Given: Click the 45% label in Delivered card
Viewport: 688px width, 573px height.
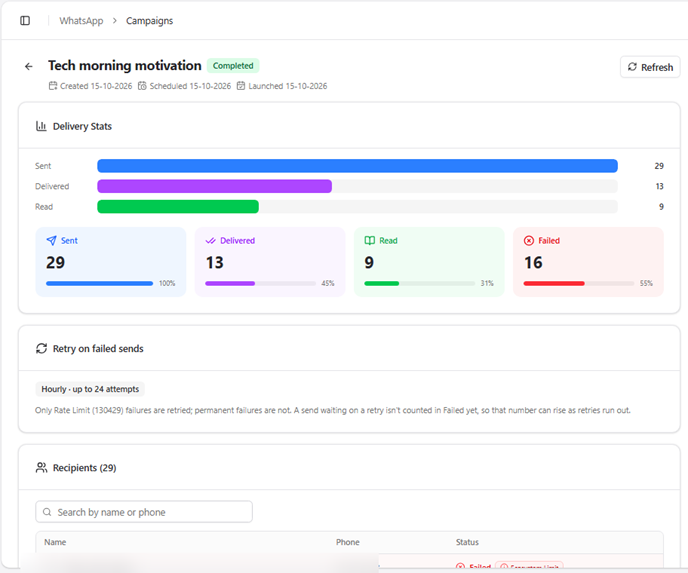Looking at the screenshot, I should click(328, 283).
